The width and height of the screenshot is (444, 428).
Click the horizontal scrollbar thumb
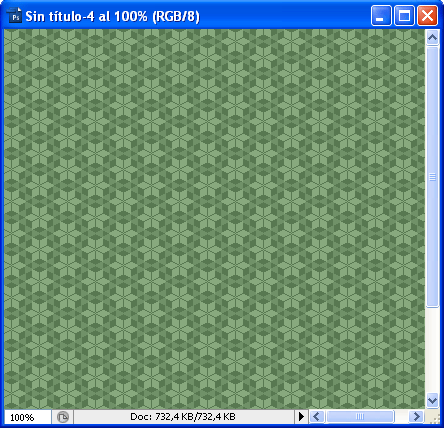click(x=360, y=416)
